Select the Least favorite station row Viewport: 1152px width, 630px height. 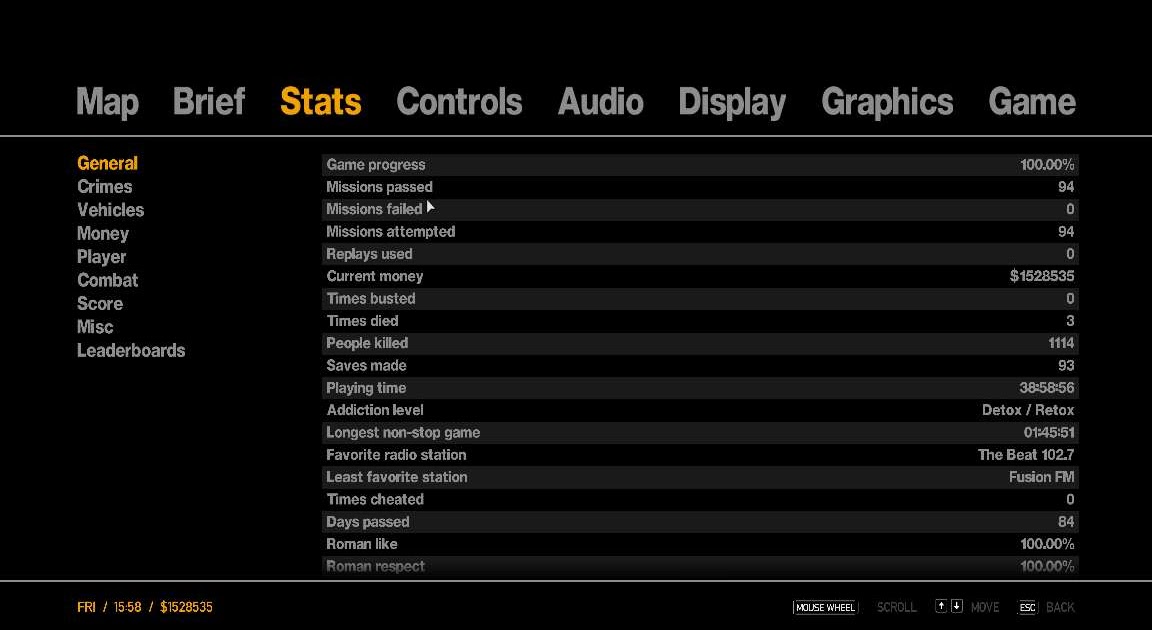pyautogui.click(x=700, y=477)
